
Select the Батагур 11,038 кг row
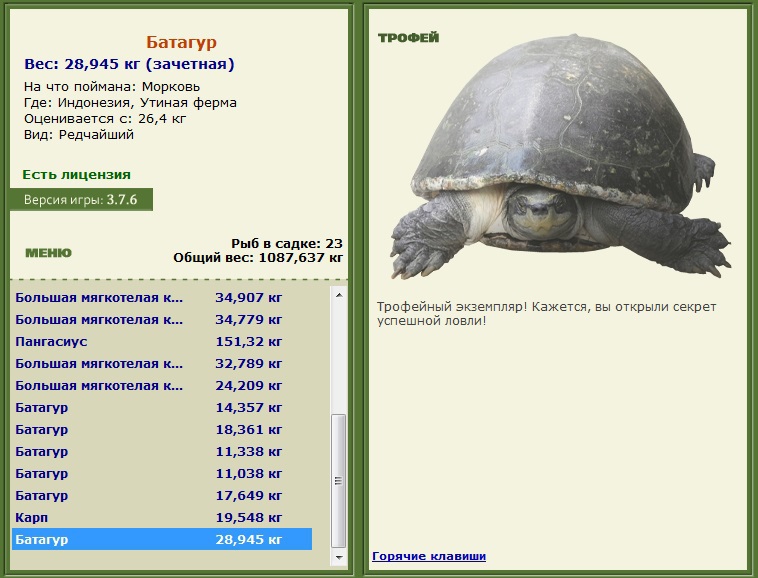coord(162,474)
